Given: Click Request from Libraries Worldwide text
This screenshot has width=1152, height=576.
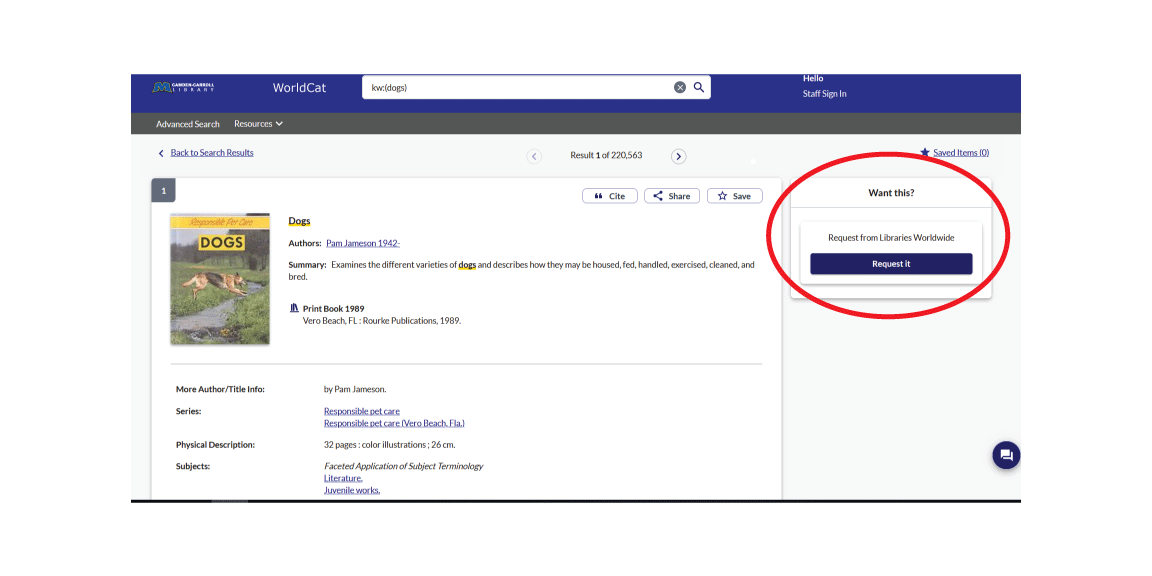Looking at the screenshot, I should [x=891, y=237].
